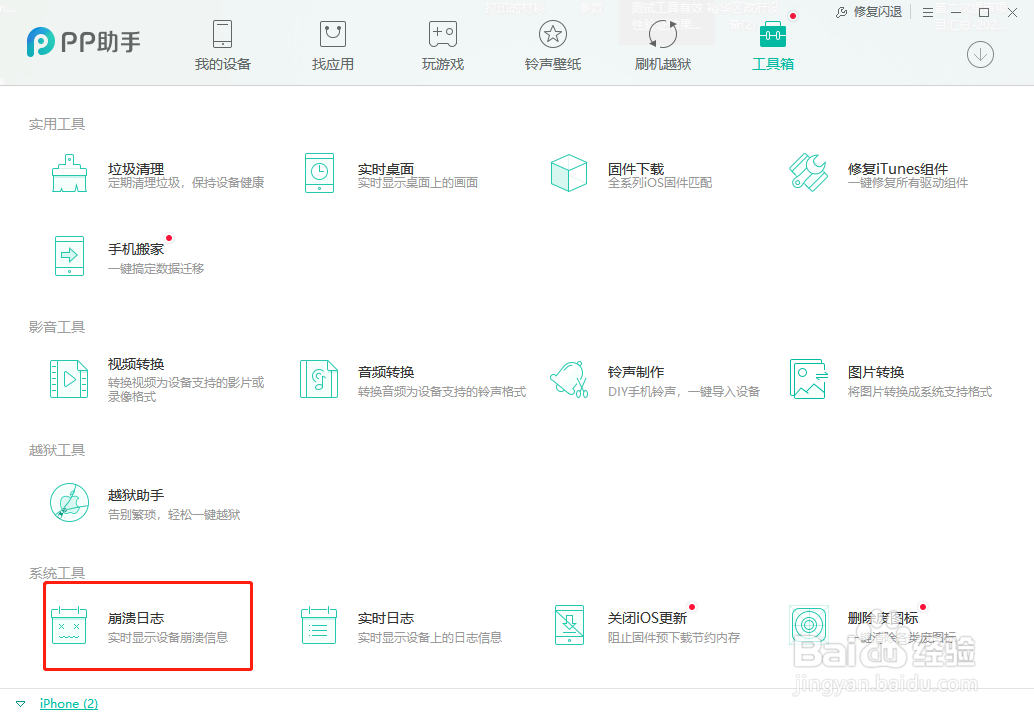Expand the iPhone (2) device arrow
The image size is (1034, 719).
pyautogui.click(x=20, y=704)
